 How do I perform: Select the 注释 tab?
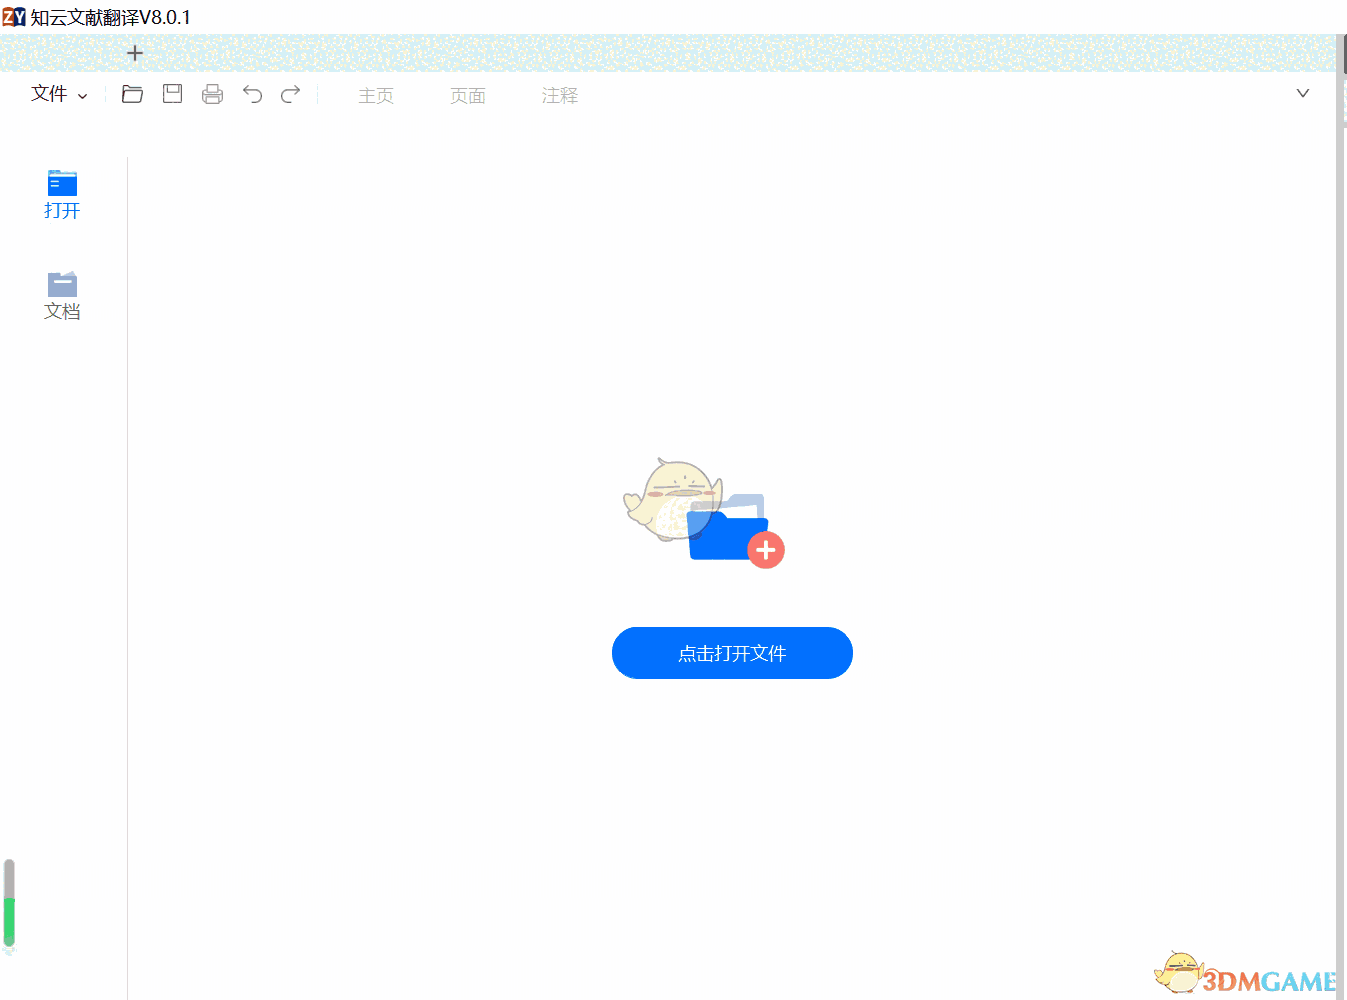559,95
